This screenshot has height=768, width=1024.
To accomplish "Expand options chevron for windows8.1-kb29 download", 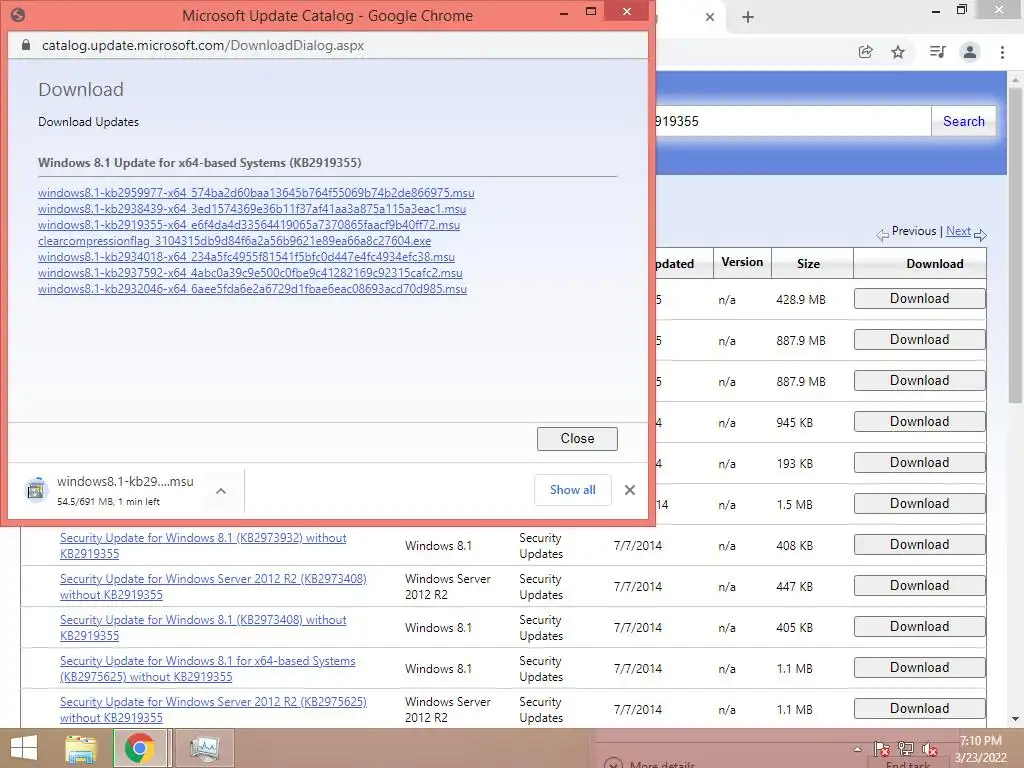I will point(221,490).
